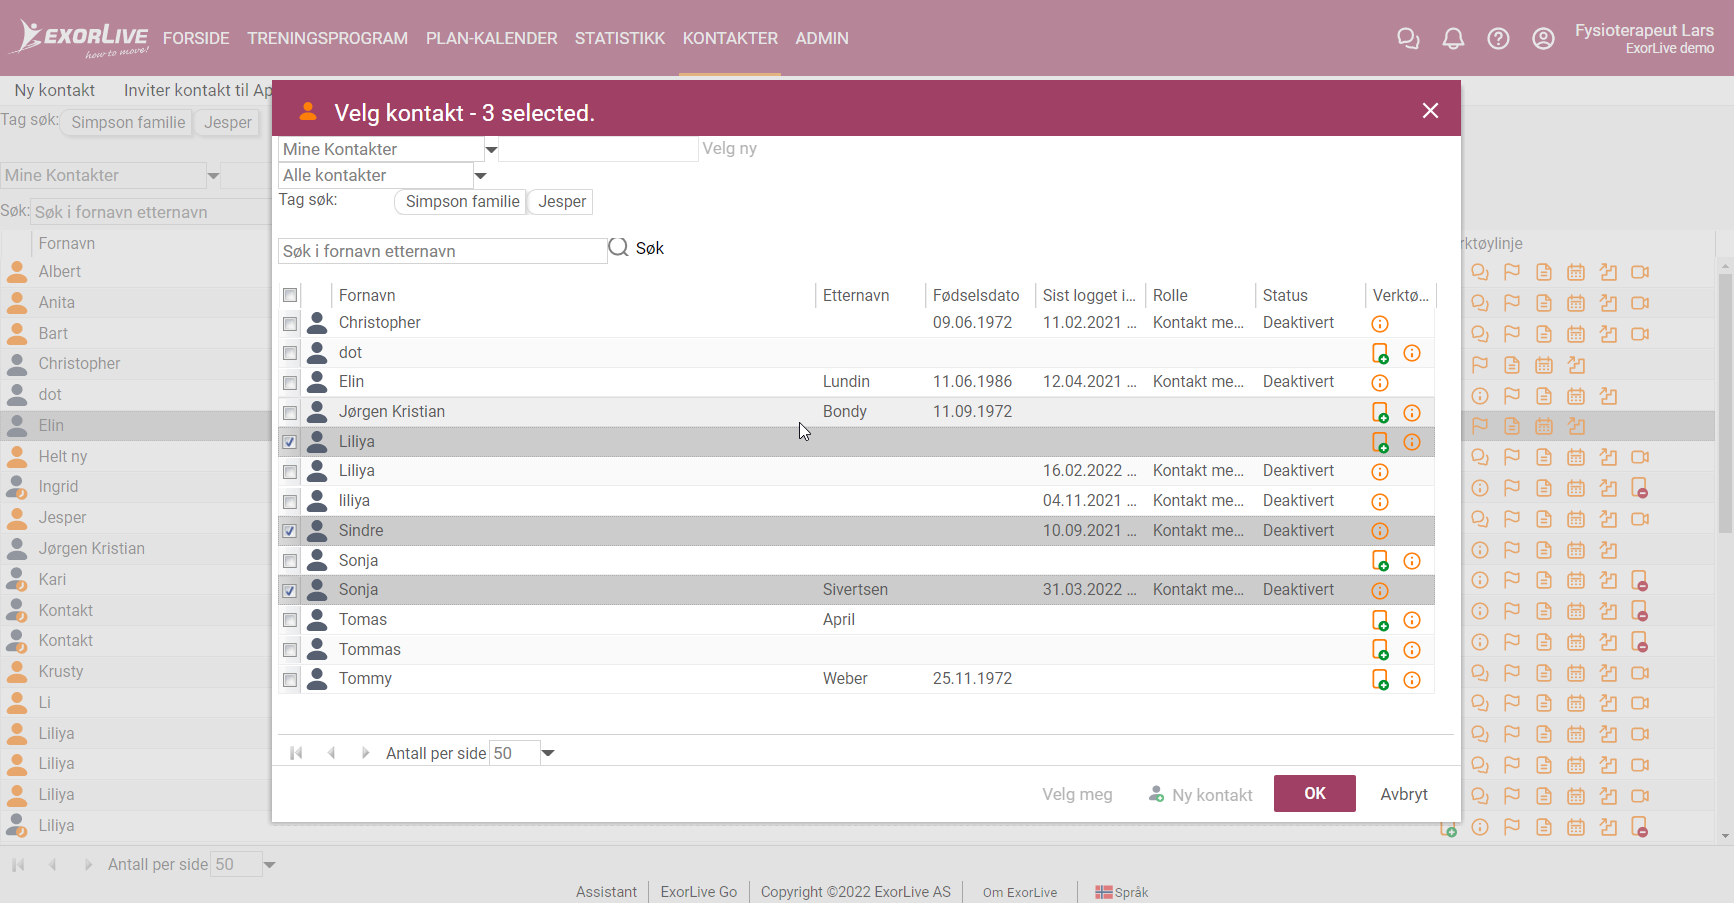Open the Alle kontakter dropdown
The height and width of the screenshot is (903, 1734).
click(x=480, y=175)
